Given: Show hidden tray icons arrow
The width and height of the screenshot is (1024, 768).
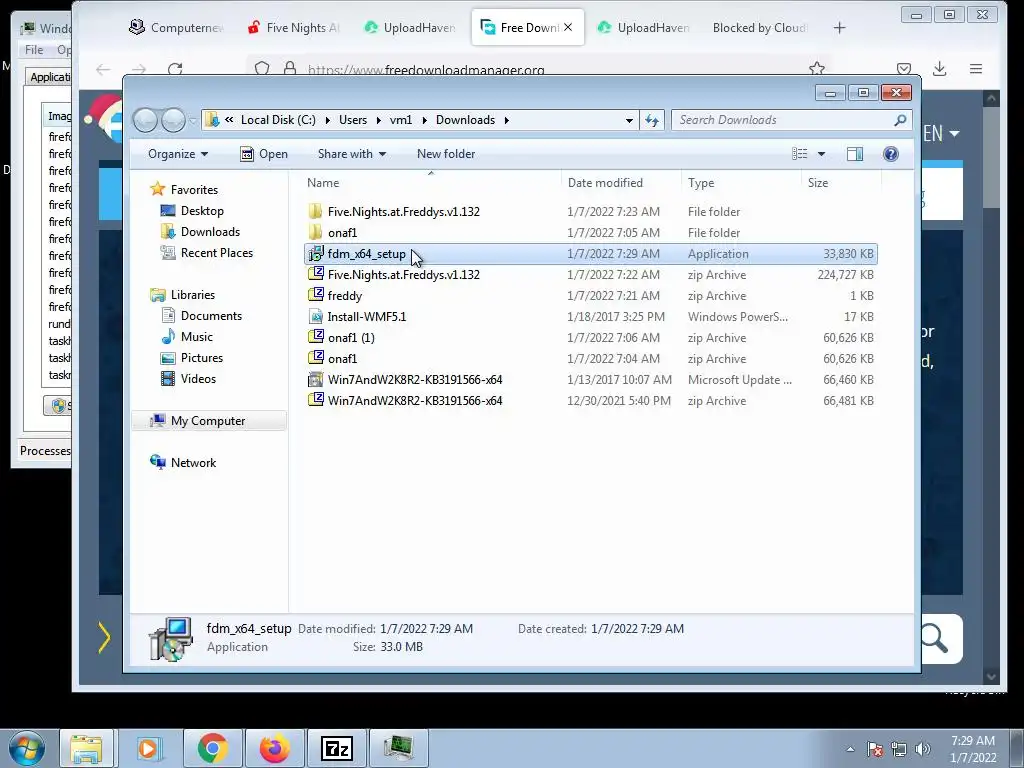Looking at the screenshot, I should 850,749.
